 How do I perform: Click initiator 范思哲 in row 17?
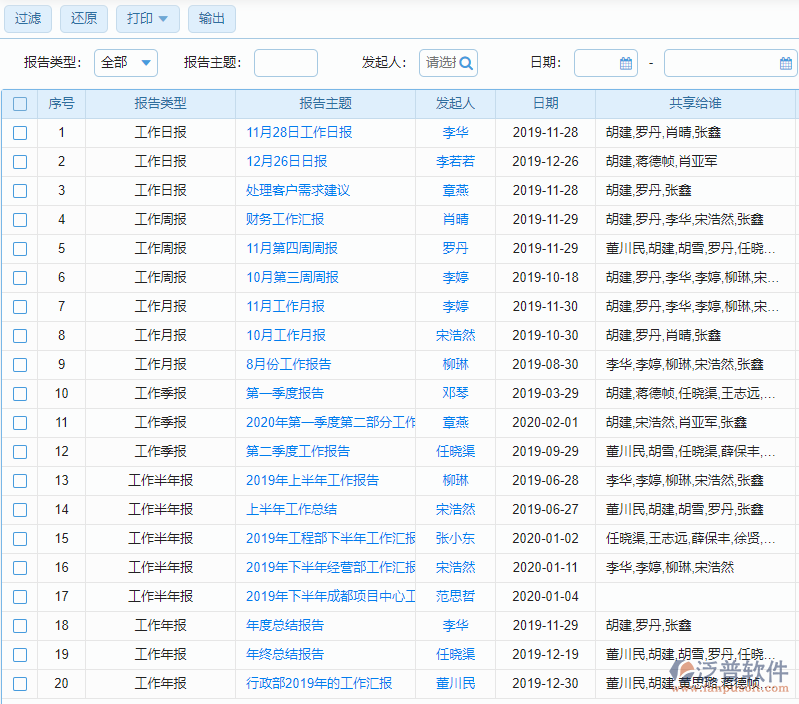455,597
